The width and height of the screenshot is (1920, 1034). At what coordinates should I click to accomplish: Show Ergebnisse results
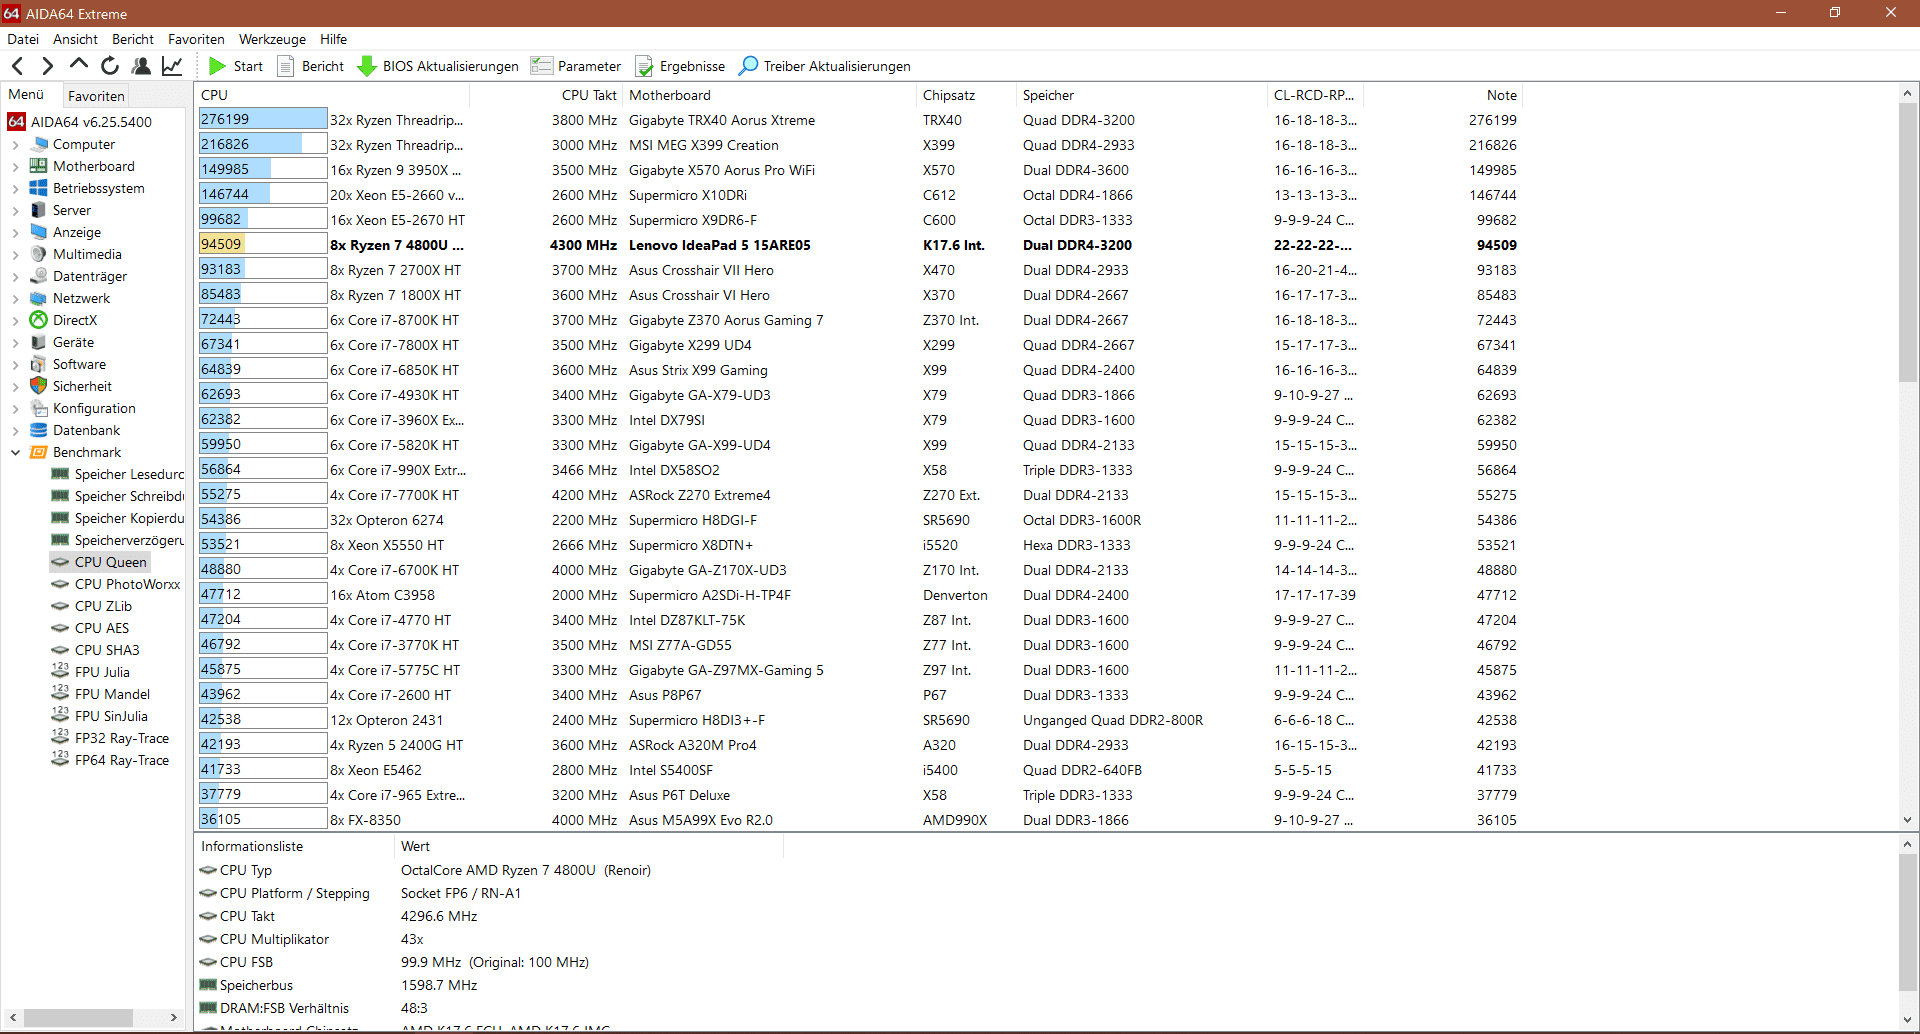pyautogui.click(x=680, y=66)
